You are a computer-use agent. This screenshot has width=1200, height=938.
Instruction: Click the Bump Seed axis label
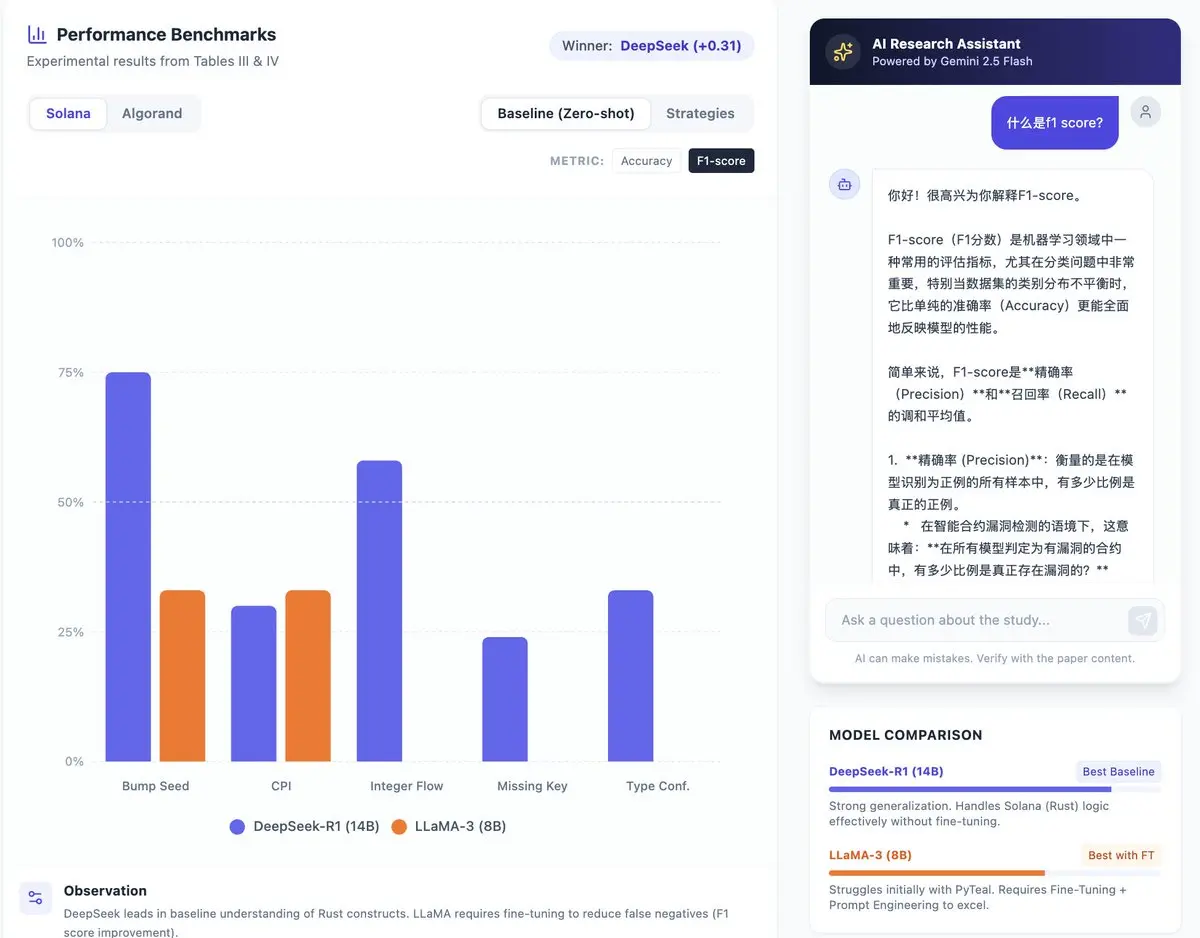tap(155, 786)
